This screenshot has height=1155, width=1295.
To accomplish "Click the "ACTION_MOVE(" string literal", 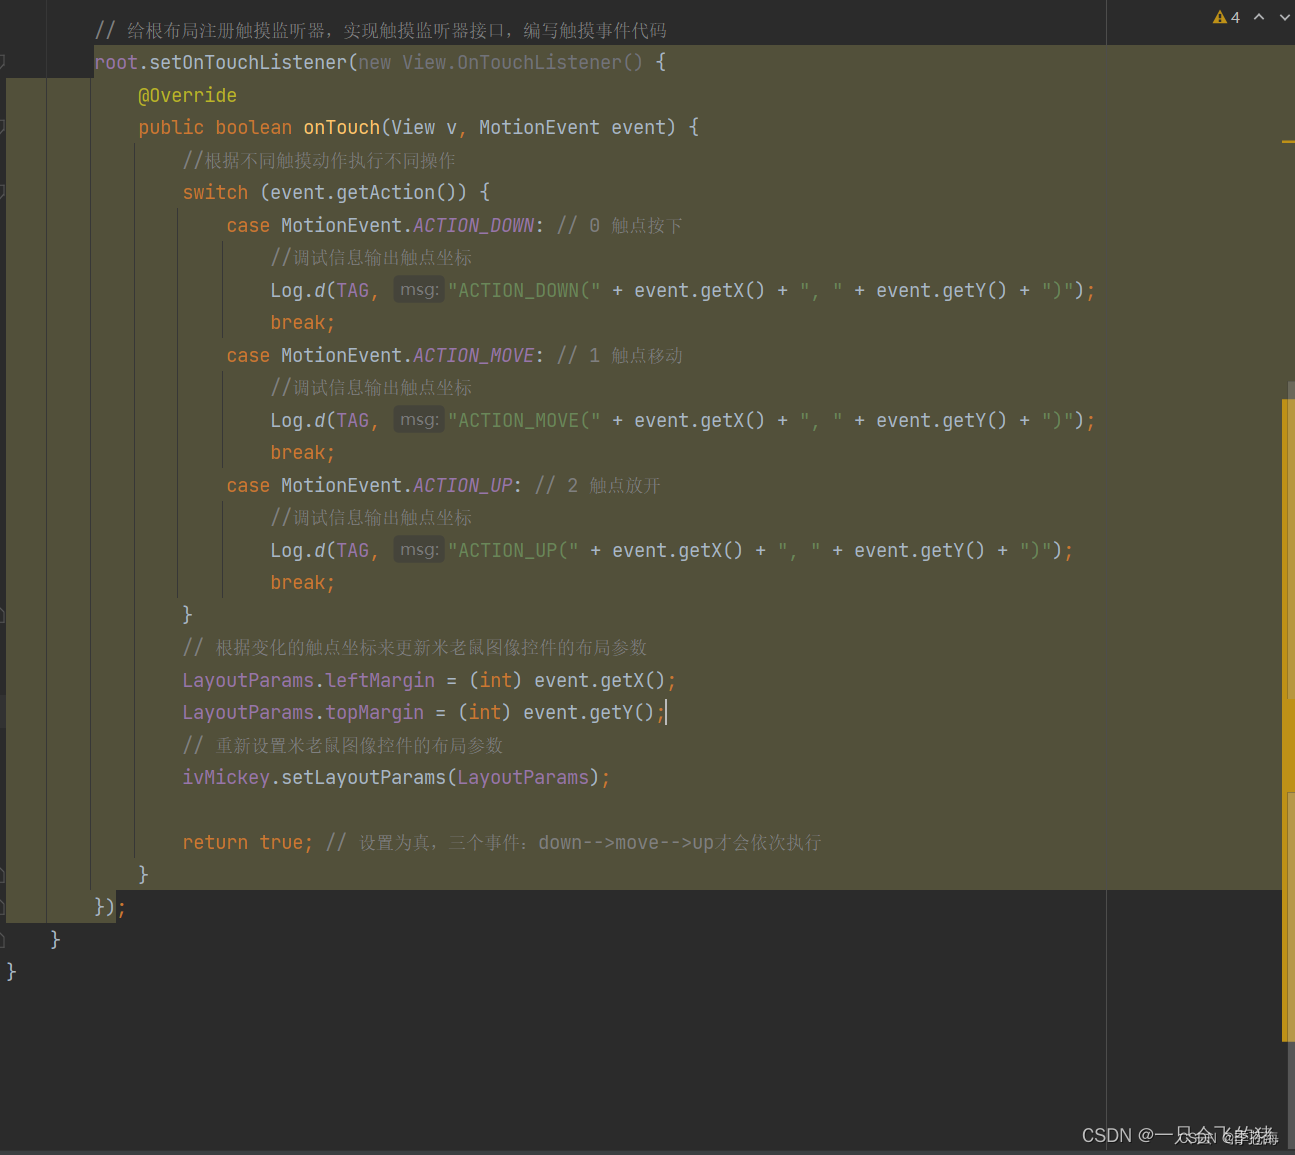I will click(x=525, y=421).
